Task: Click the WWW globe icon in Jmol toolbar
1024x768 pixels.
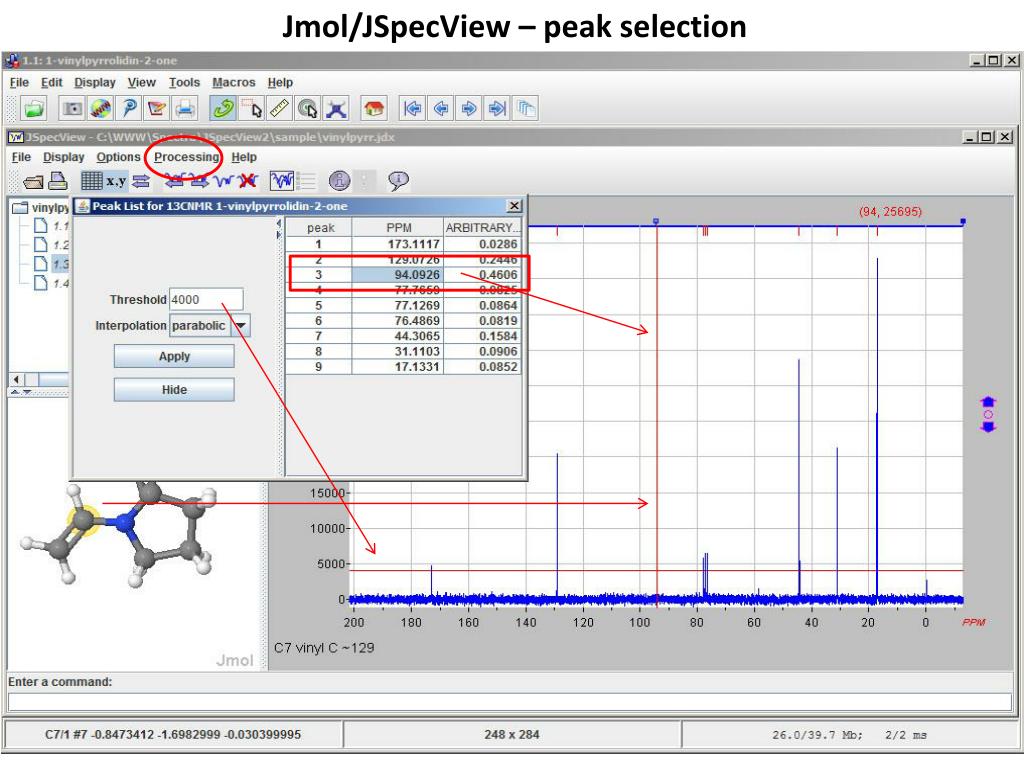Action: (x=101, y=108)
